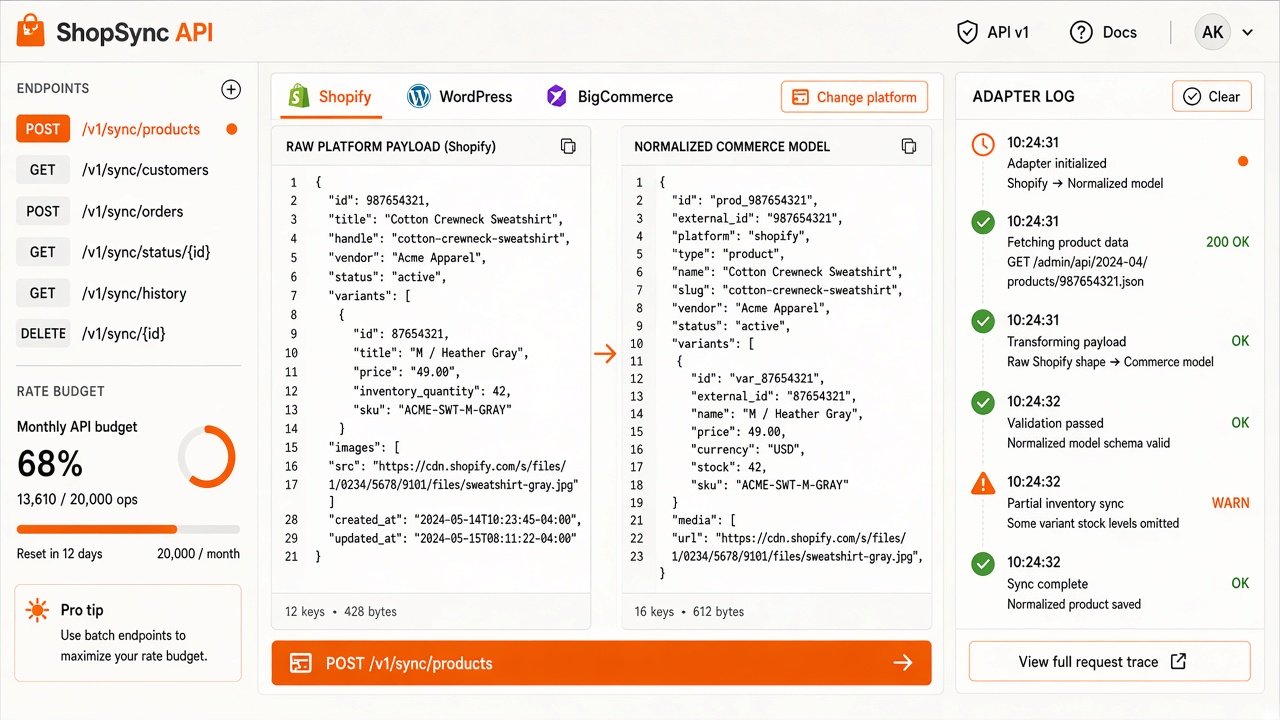The image size is (1280, 720).
Task: Switch to the WordPress tab
Action: point(460,97)
